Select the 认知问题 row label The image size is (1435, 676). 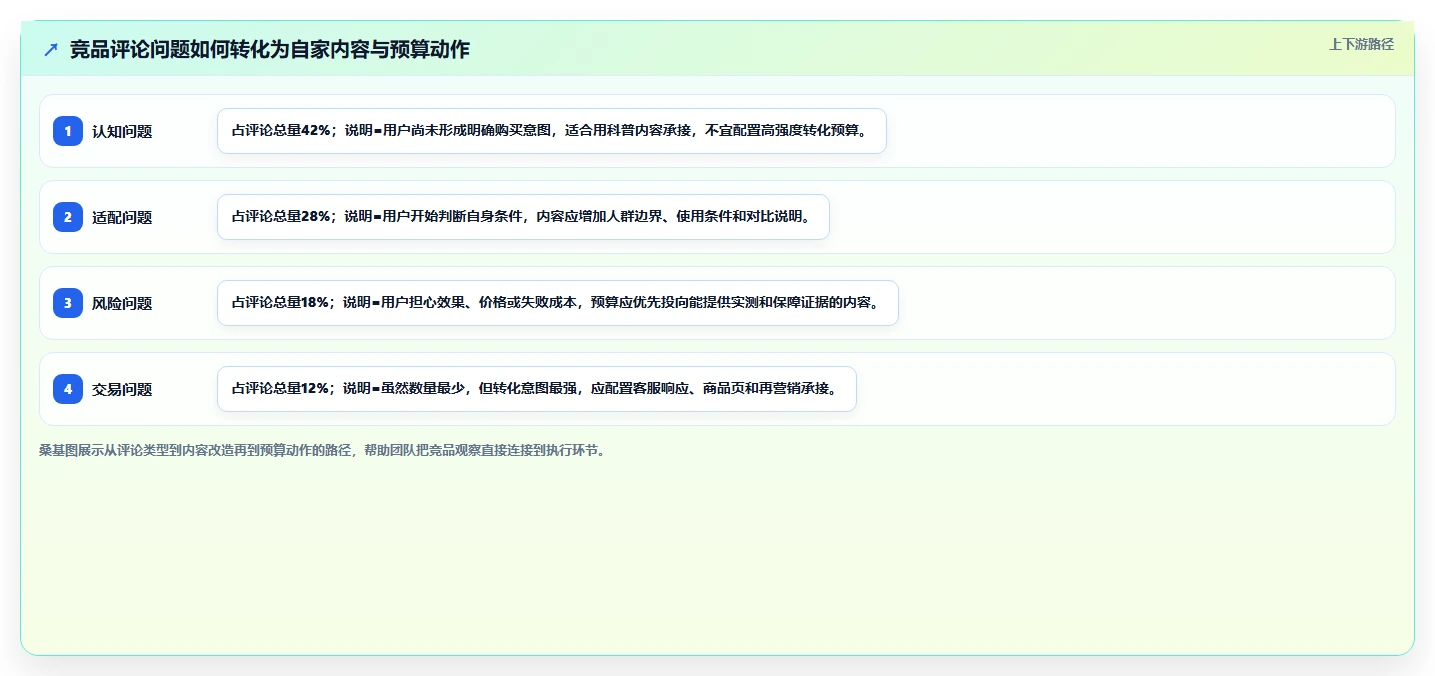tap(122, 131)
